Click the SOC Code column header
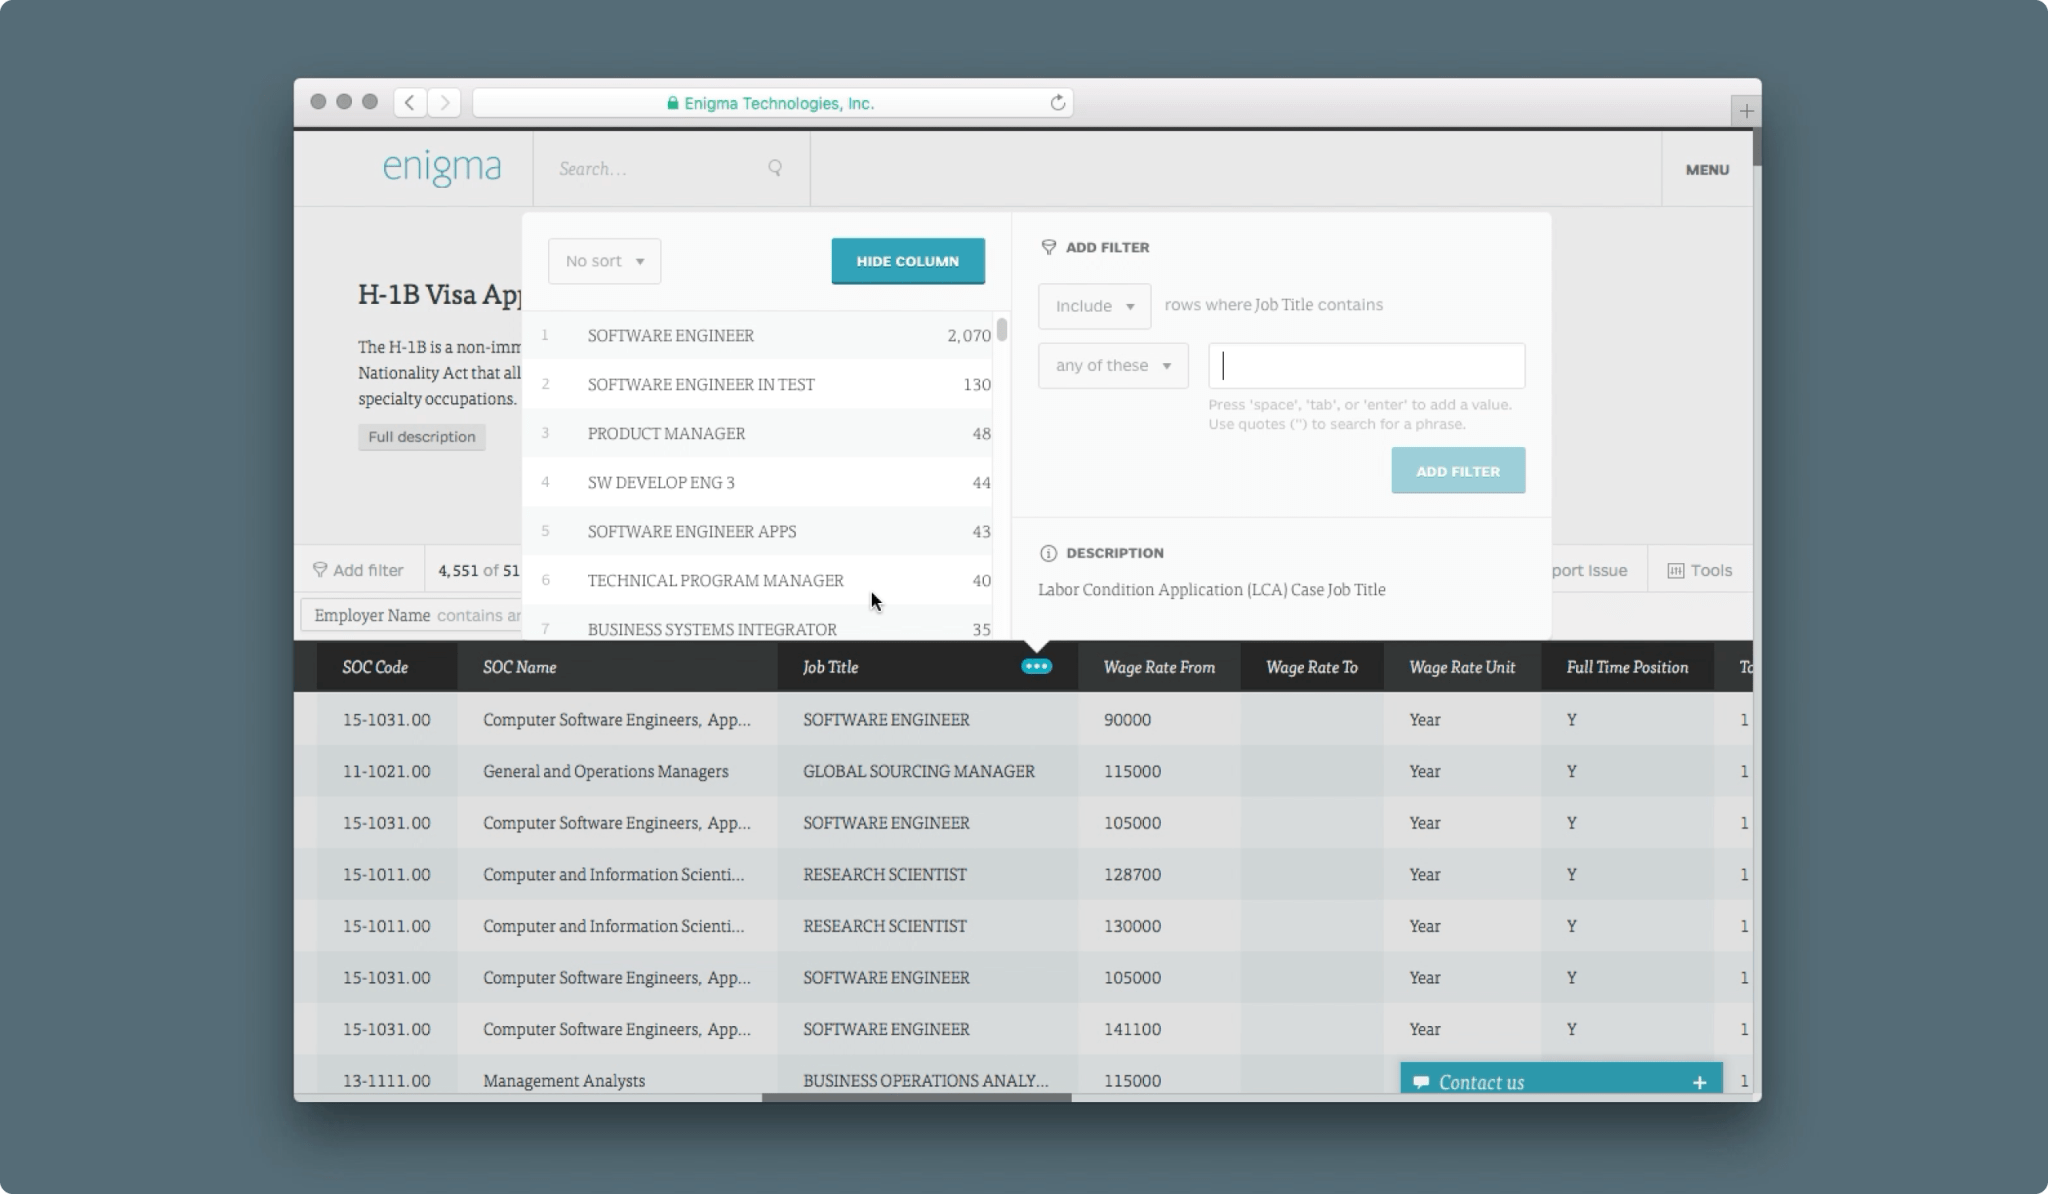This screenshot has width=2048, height=1194. coord(387,666)
